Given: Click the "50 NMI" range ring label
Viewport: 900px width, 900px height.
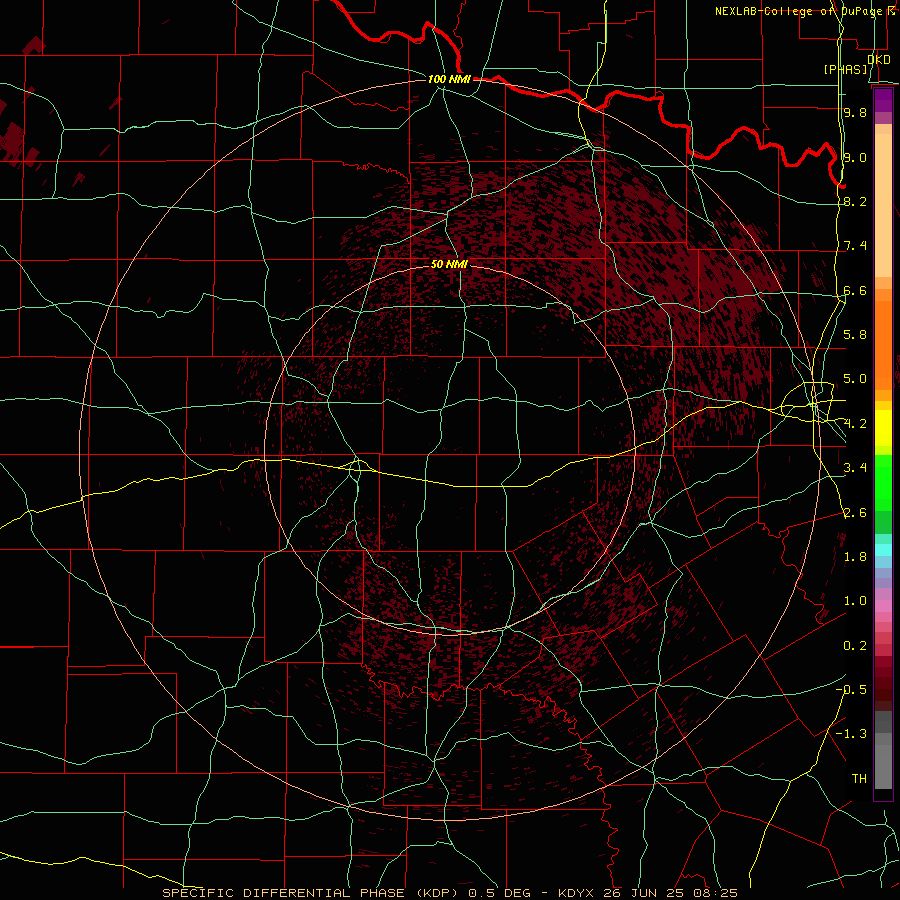Looking at the screenshot, I should (x=449, y=264).
